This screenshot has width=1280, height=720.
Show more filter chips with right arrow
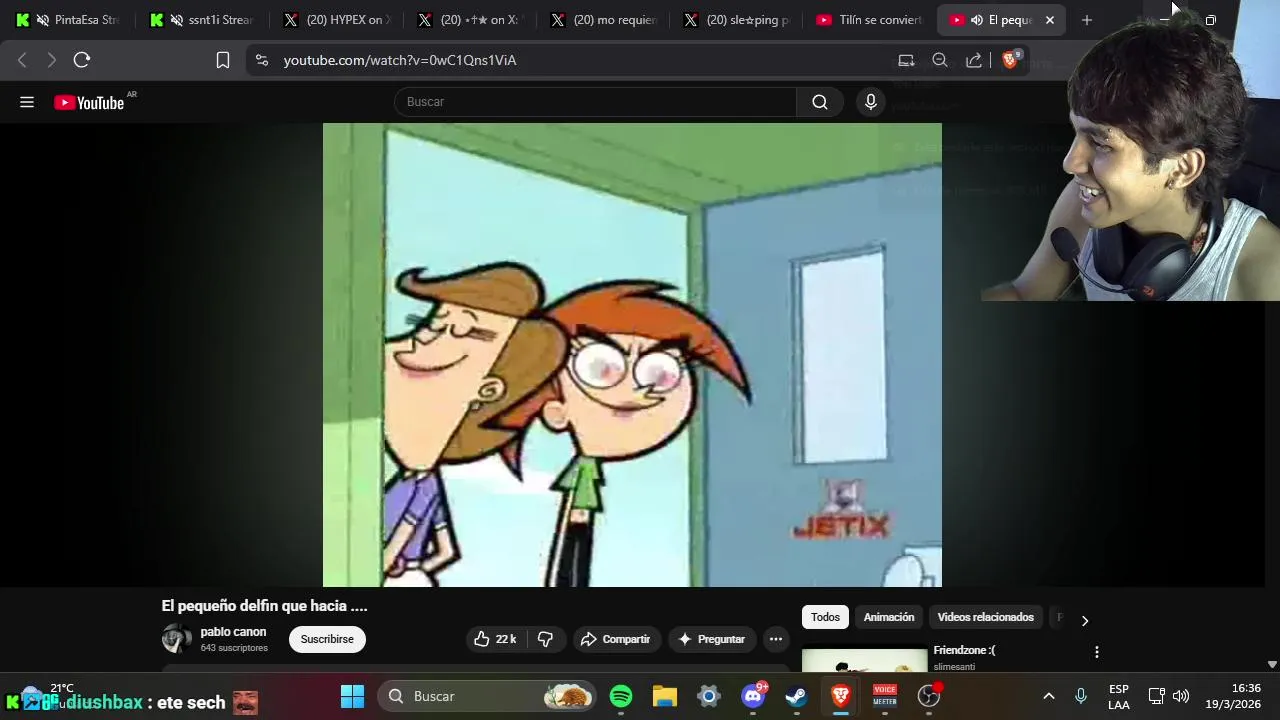click(x=1085, y=620)
